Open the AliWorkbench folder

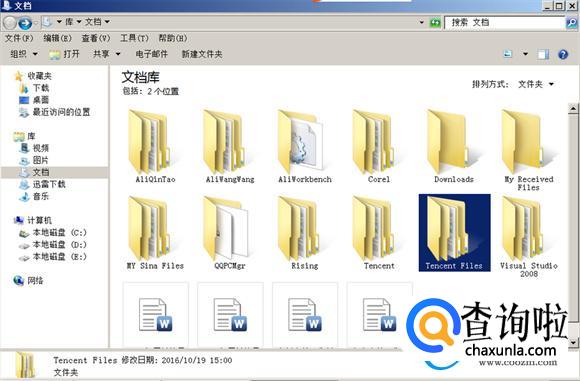pos(304,146)
